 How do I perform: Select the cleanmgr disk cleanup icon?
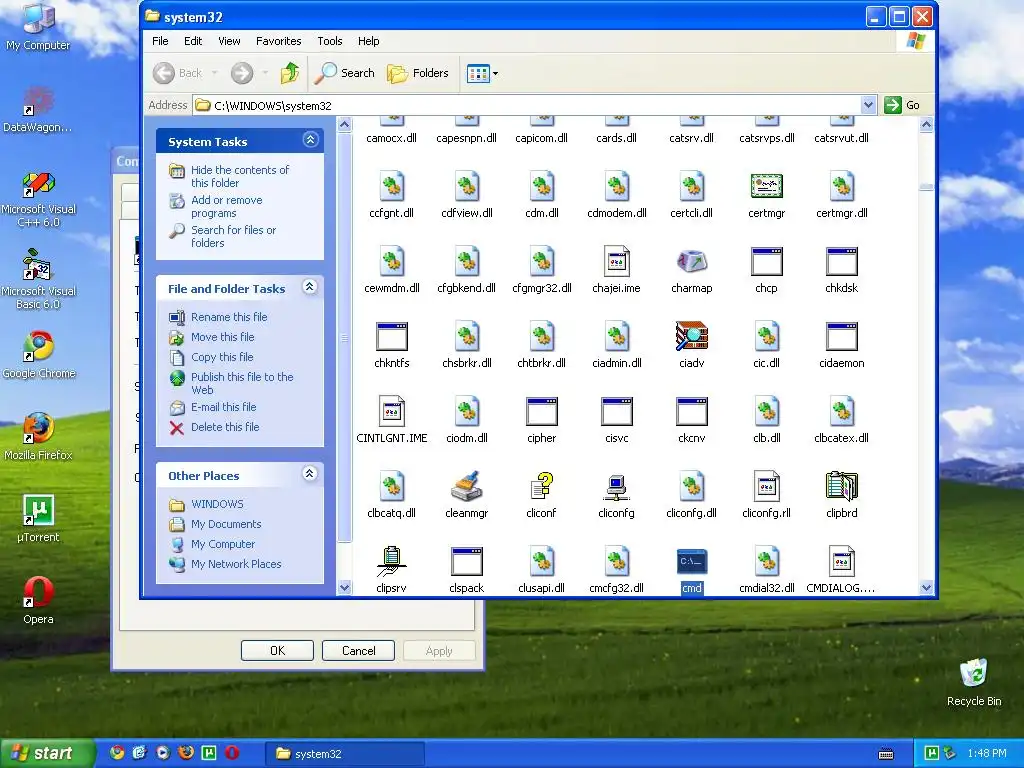[466, 487]
